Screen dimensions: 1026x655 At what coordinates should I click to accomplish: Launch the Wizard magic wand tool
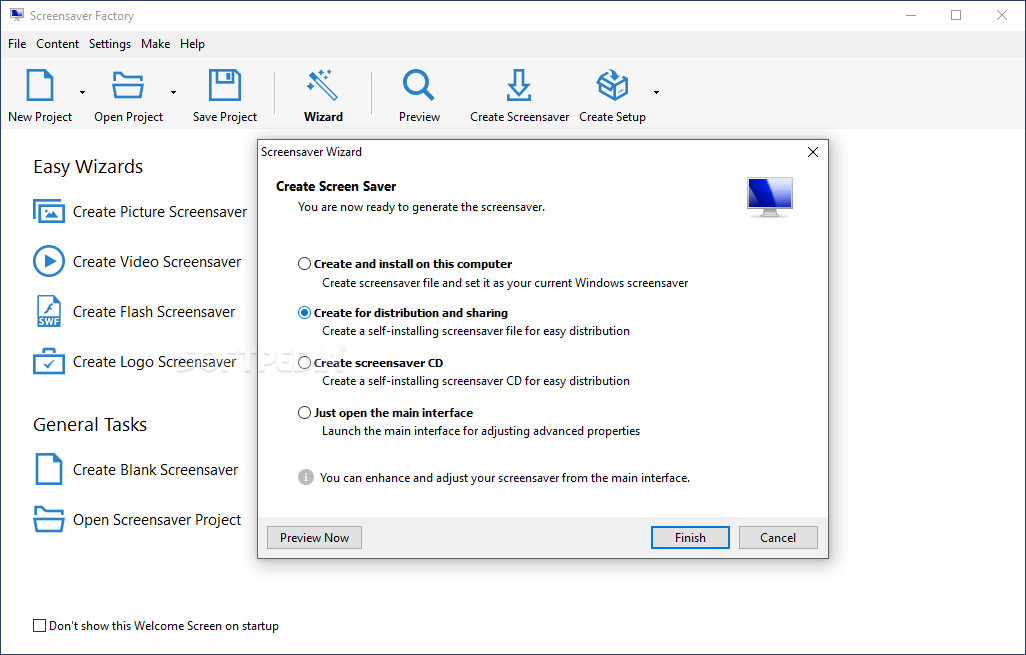pyautogui.click(x=323, y=85)
